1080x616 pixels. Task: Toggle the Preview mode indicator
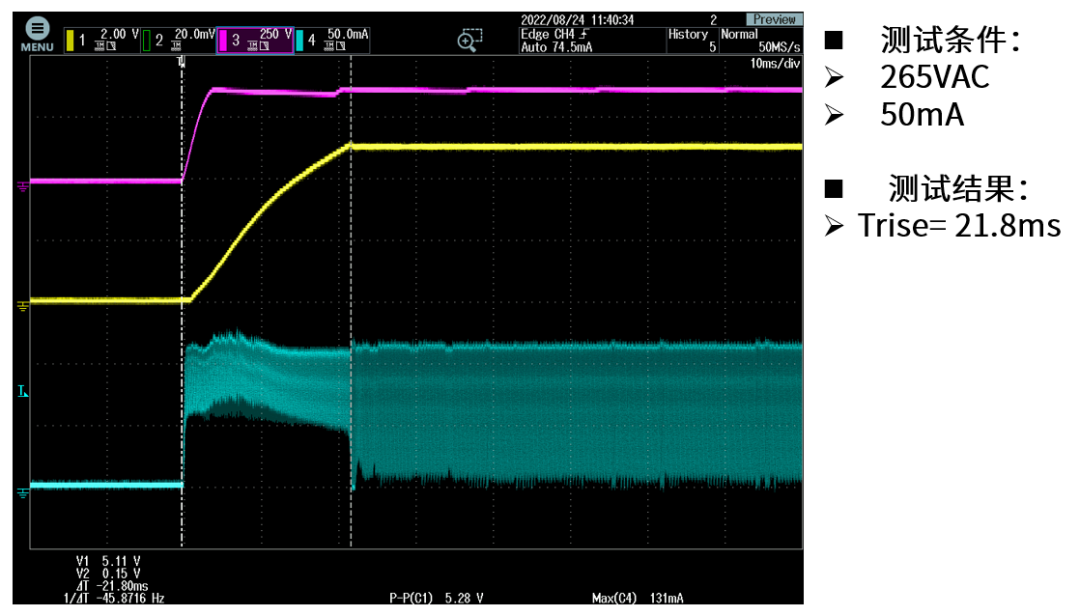point(773,18)
